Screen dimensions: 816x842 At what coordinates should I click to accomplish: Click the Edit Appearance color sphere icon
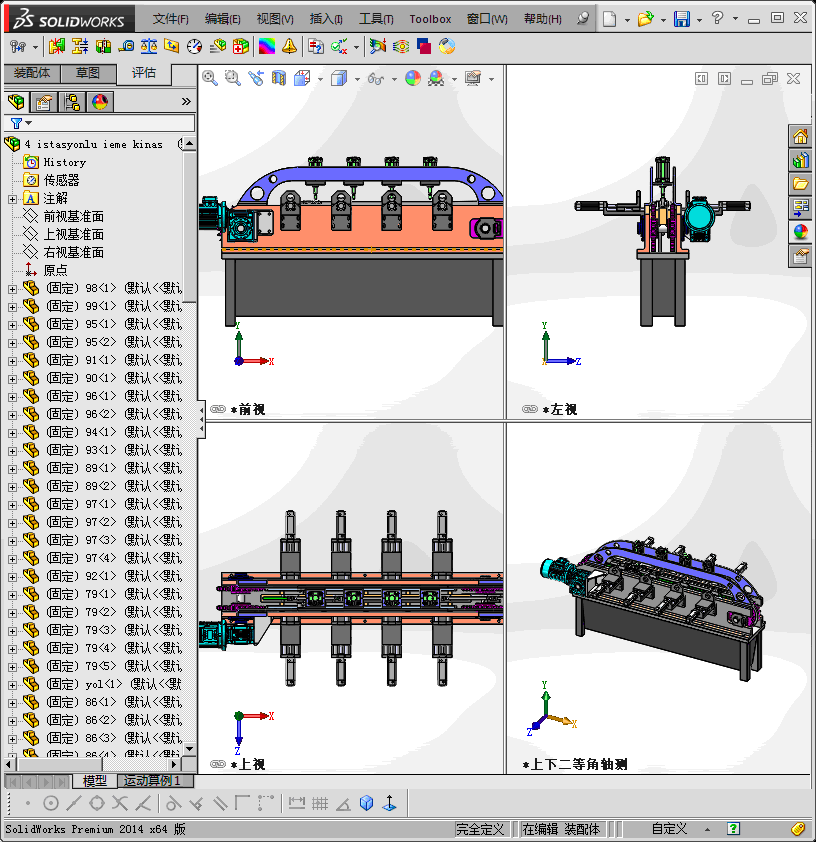(412, 78)
